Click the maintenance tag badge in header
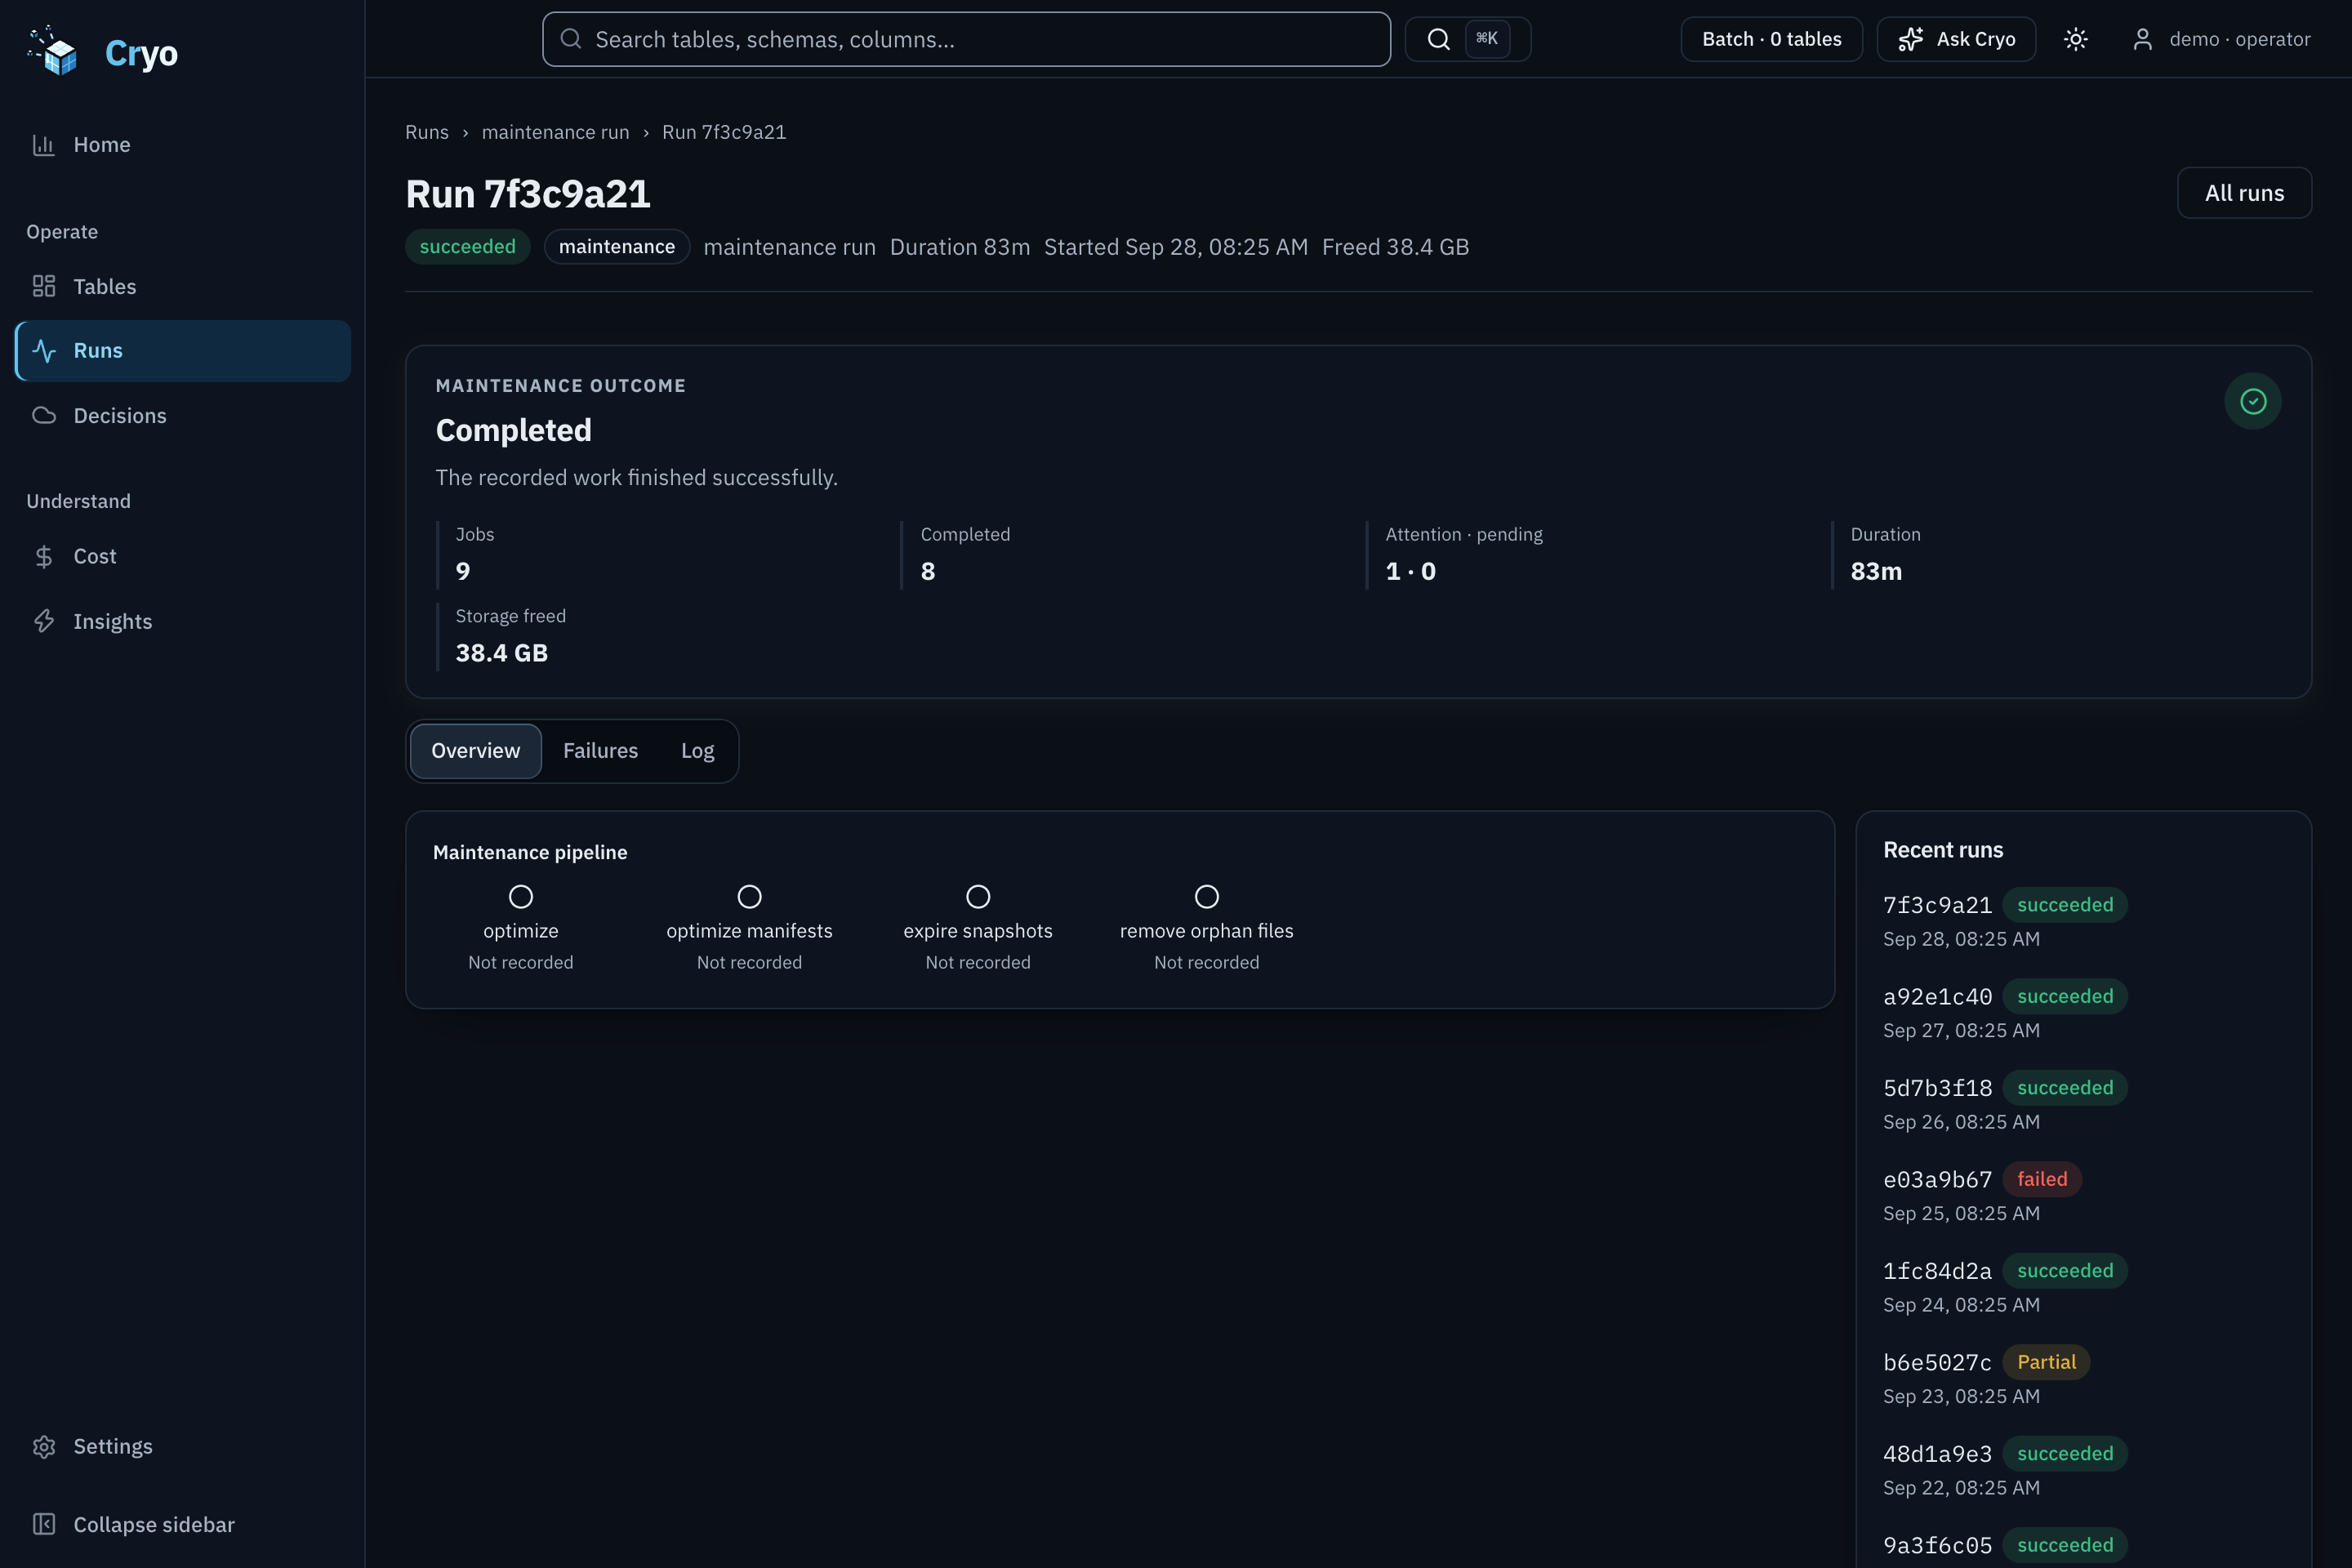Viewport: 2352px width, 1568px height. pyautogui.click(x=616, y=247)
